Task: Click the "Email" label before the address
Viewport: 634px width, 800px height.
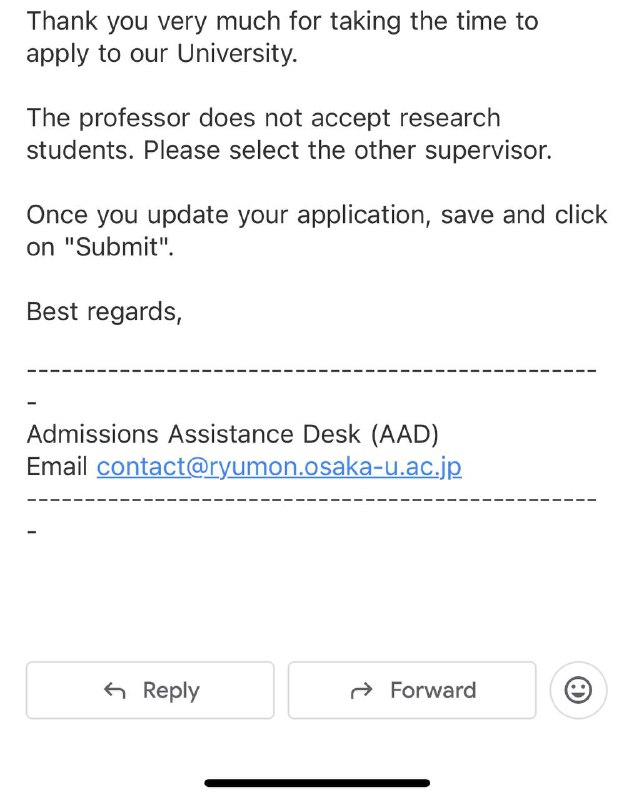Action: pyautogui.click(x=57, y=467)
